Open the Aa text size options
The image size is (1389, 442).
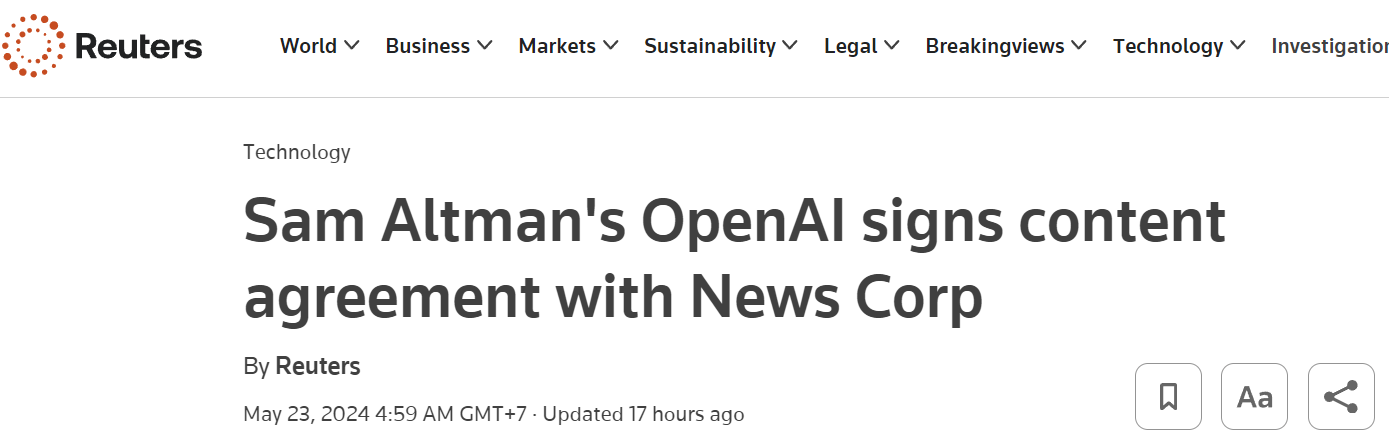(1254, 397)
